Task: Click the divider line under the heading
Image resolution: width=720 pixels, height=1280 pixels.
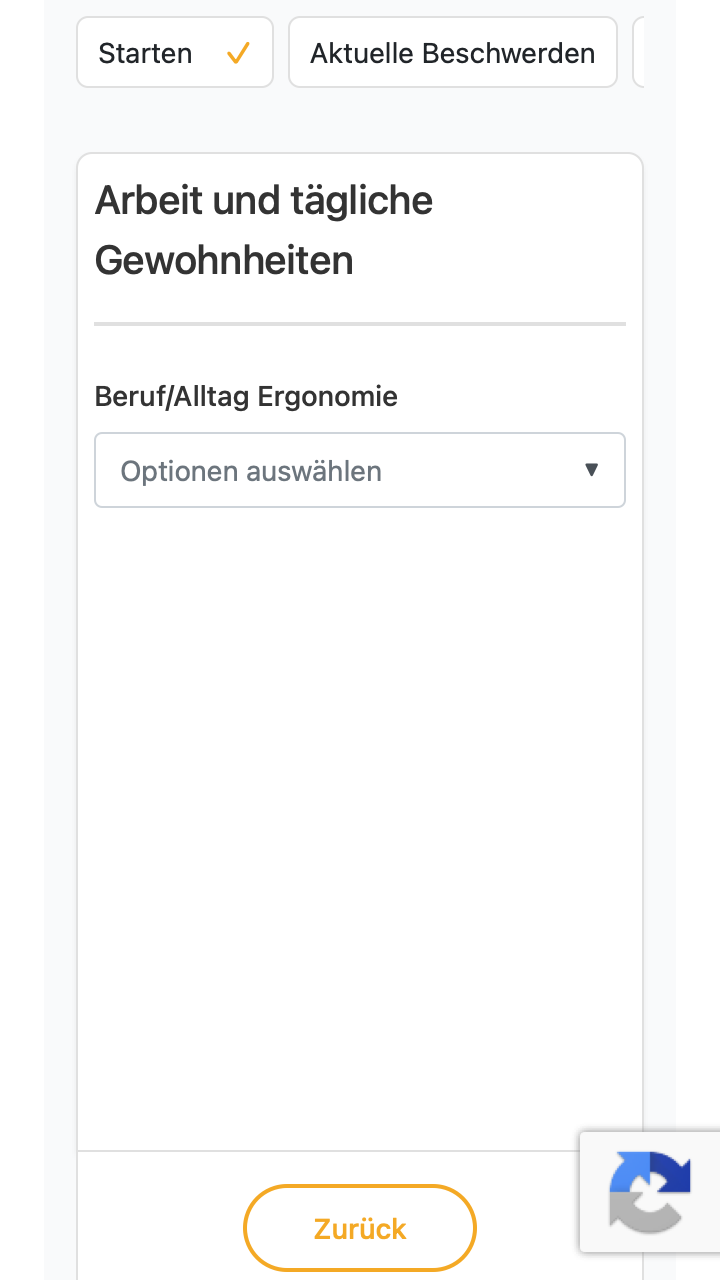Action: pos(360,324)
